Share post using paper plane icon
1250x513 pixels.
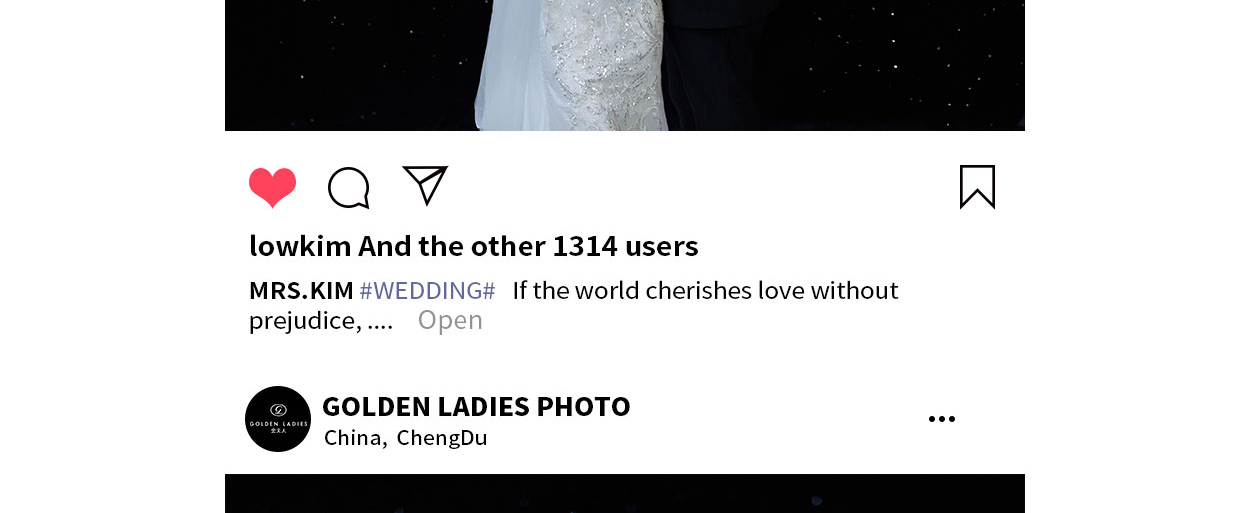pos(425,185)
